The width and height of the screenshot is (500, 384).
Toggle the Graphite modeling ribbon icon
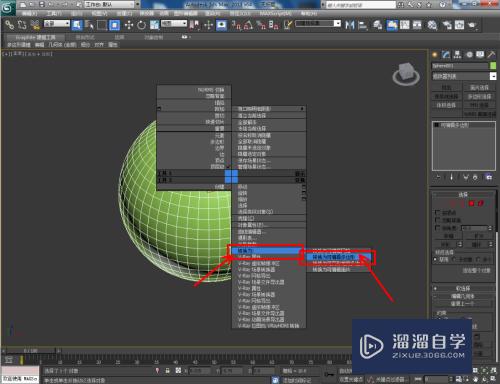[x=392, y=25]
